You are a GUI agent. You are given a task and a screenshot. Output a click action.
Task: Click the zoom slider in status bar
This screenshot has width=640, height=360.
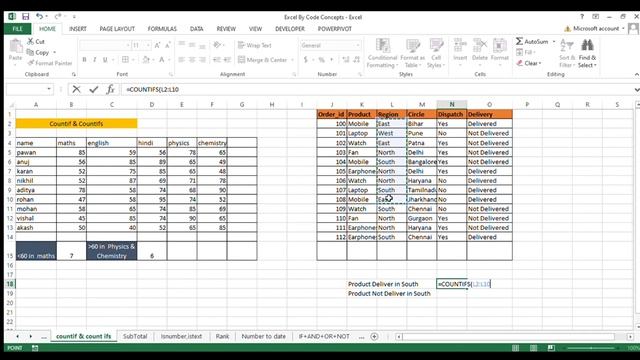(x=591, y=348)
